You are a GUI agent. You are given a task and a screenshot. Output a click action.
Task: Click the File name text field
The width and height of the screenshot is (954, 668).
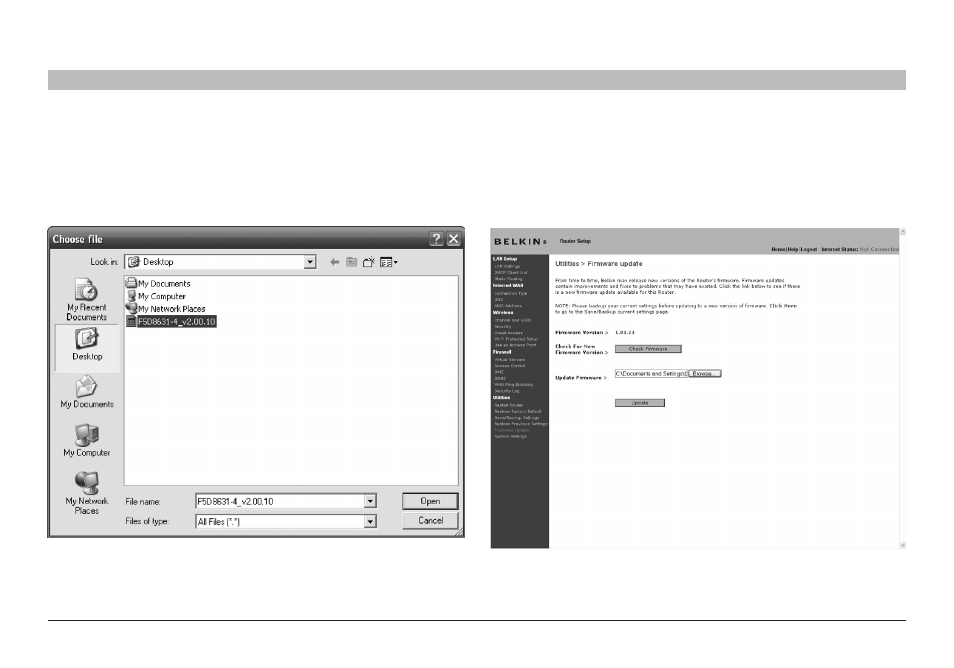coord(280,501)
